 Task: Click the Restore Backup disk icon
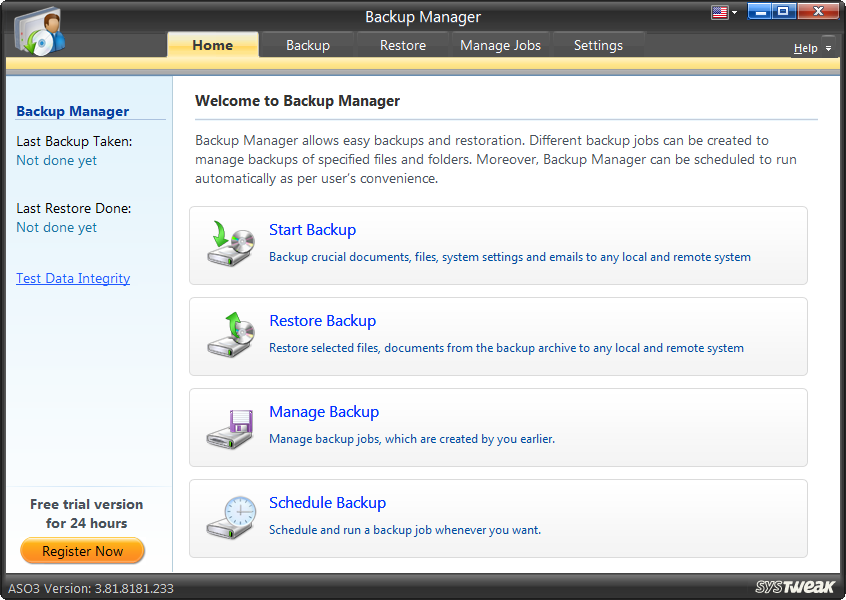tap(230, 334)
